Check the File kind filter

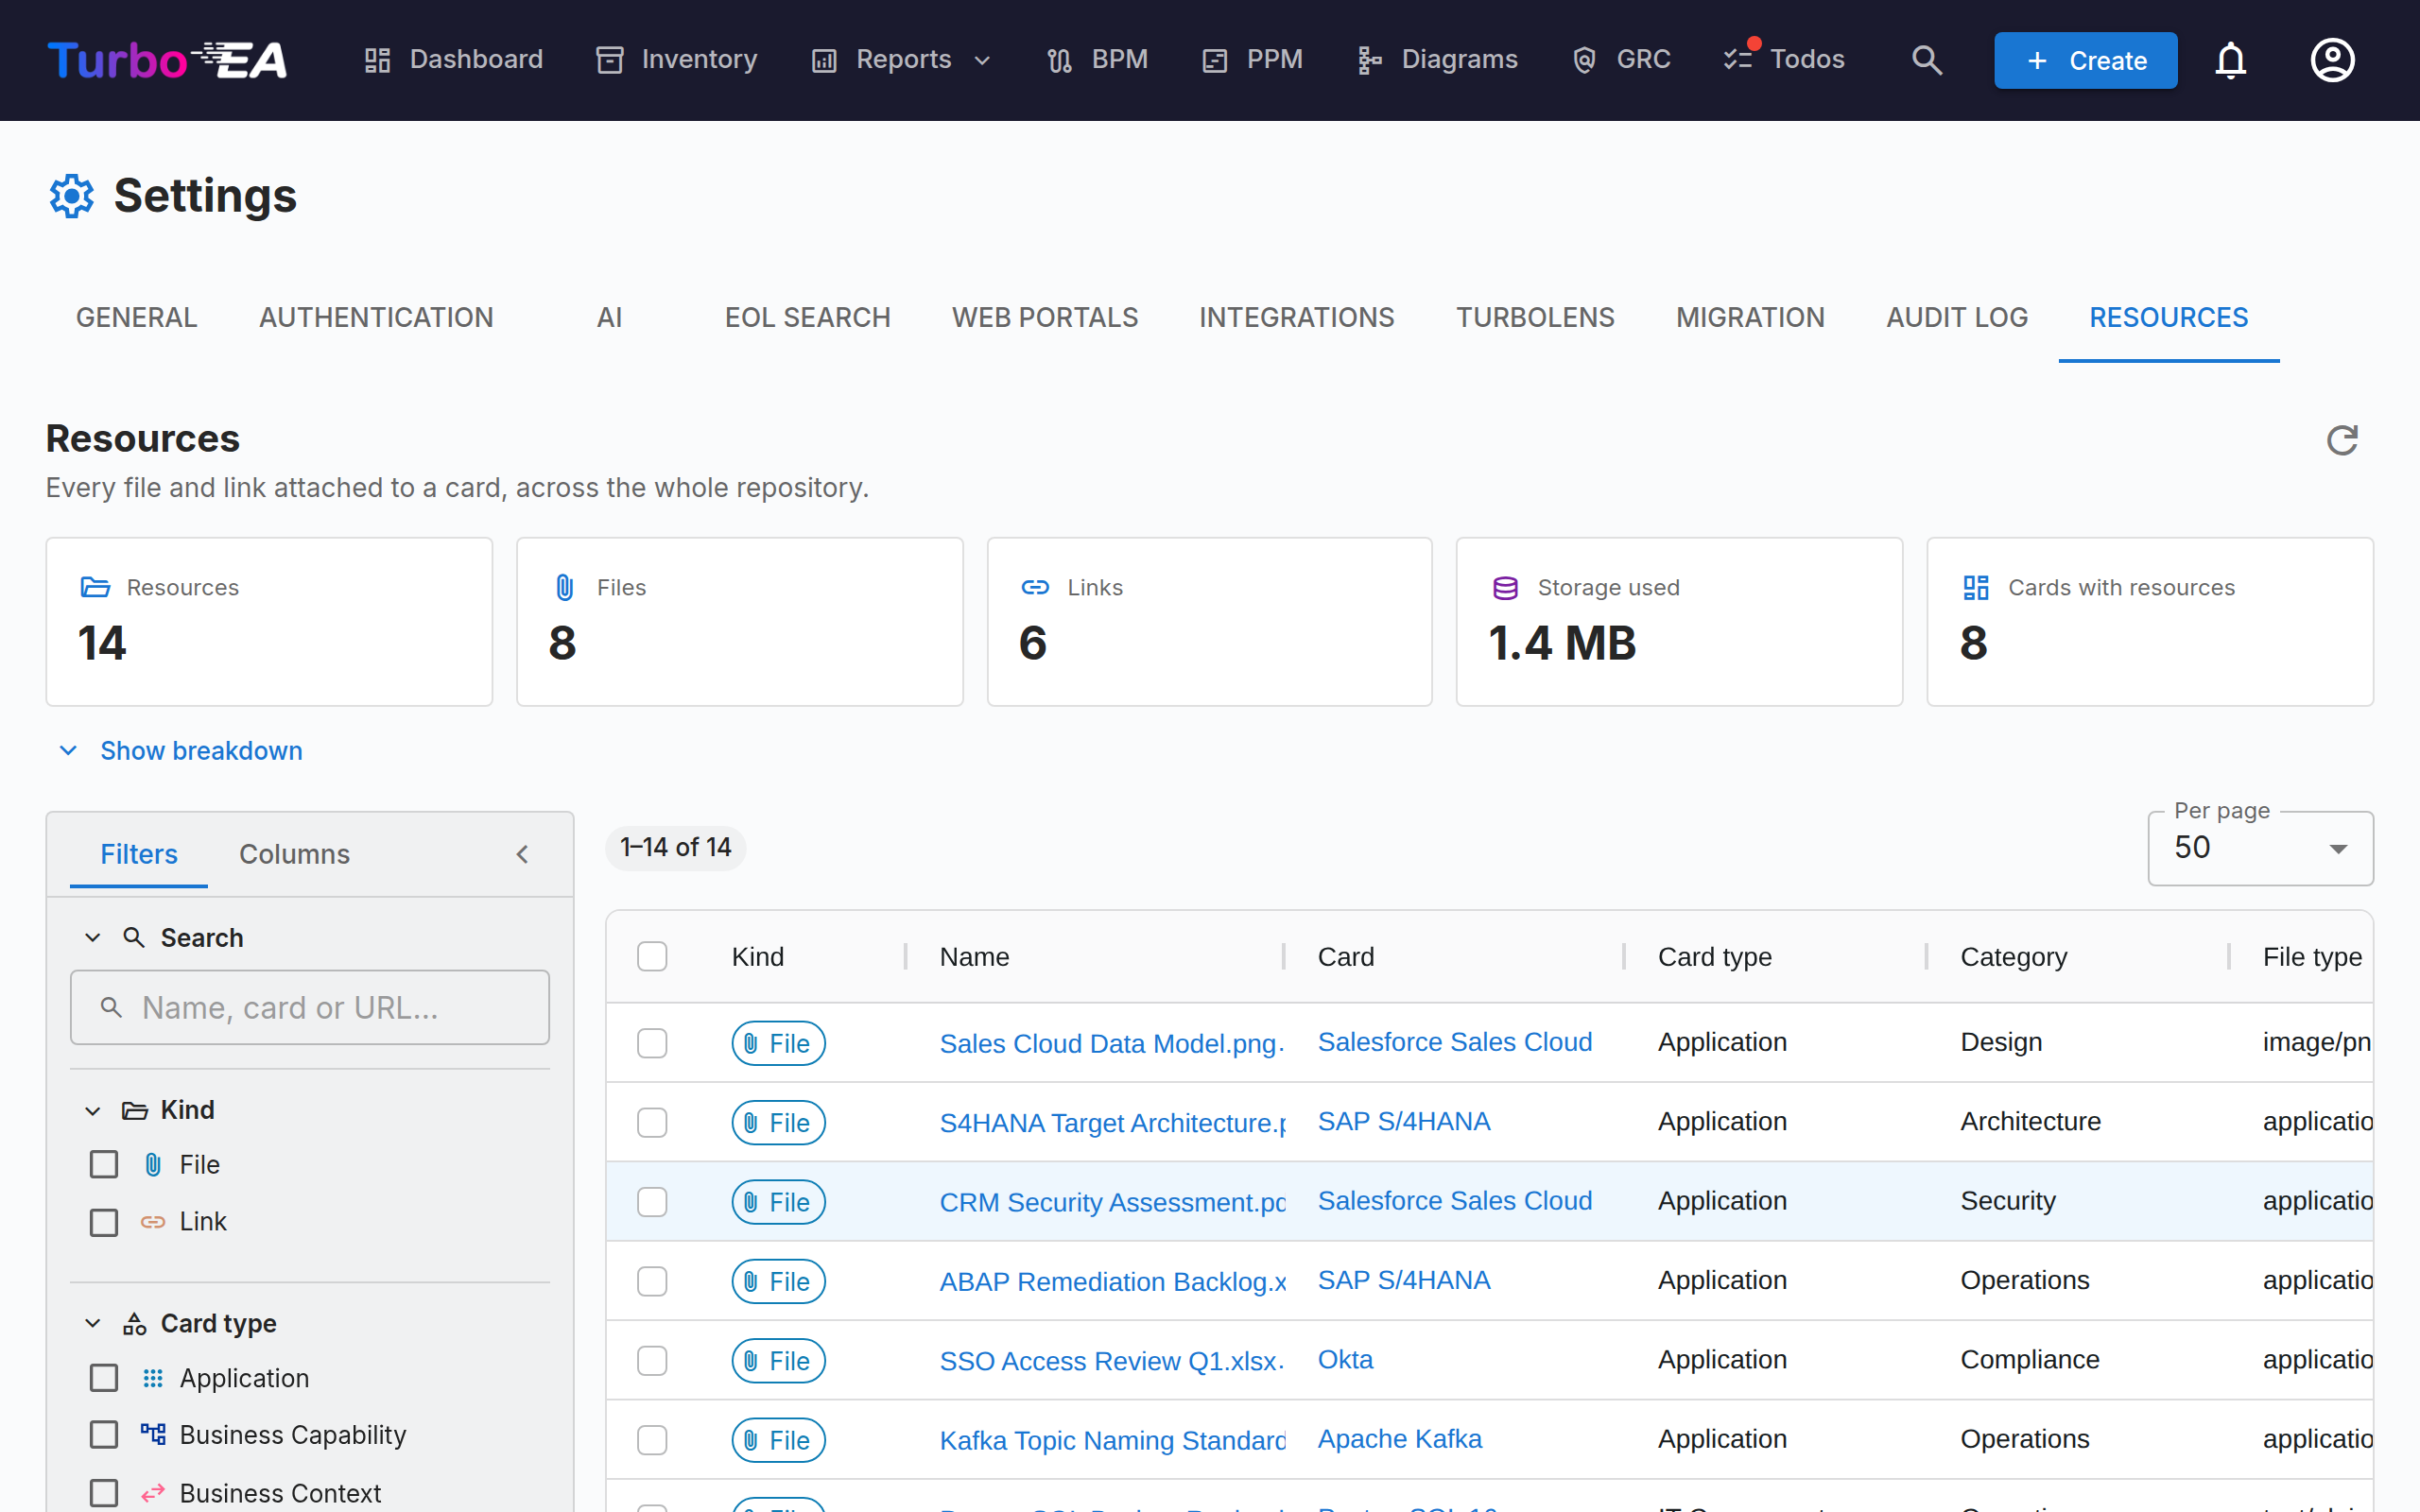[104, 1164]
